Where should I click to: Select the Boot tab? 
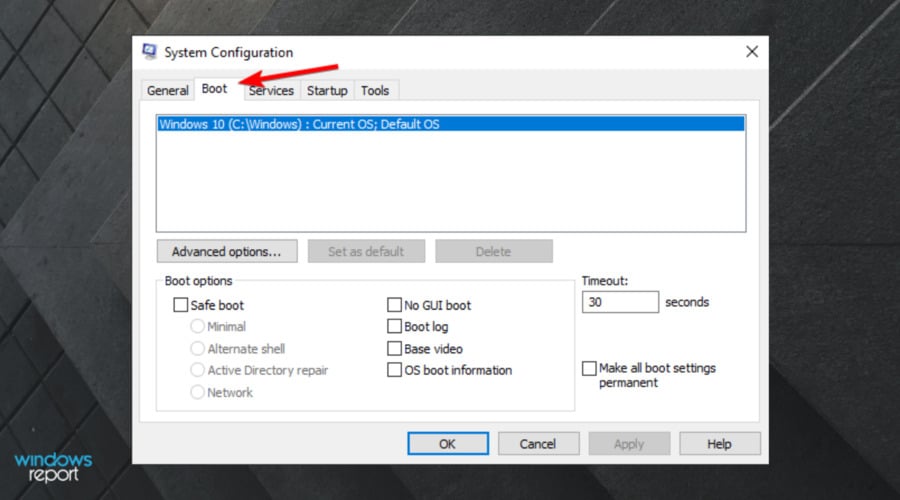[x=215, y=89]
